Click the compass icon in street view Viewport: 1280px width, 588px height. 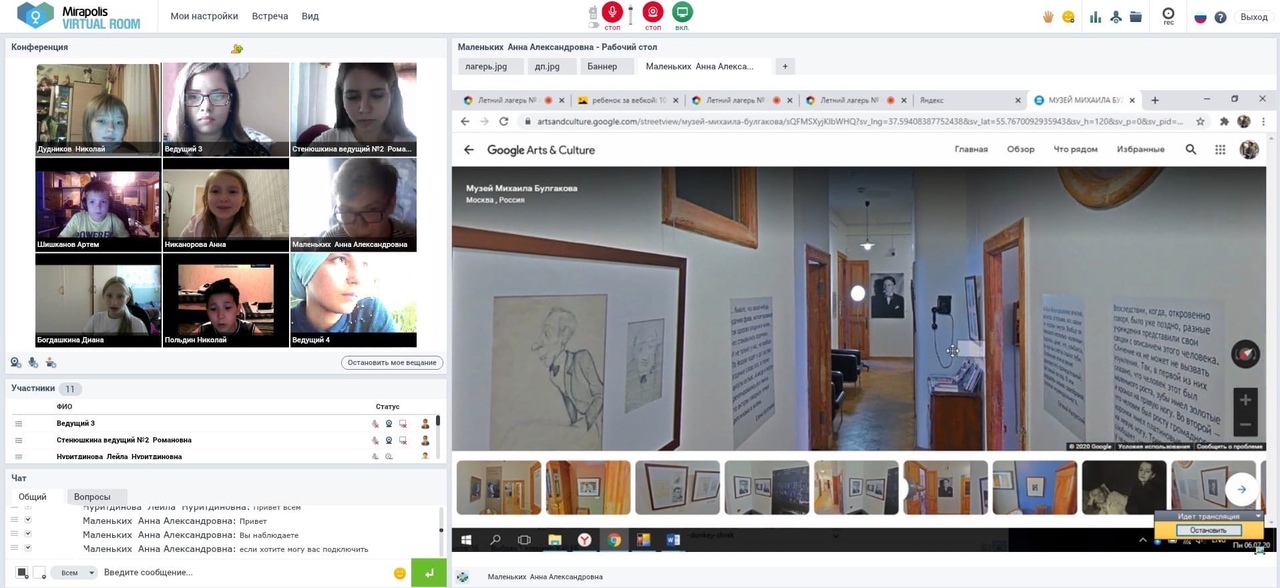coord(1245,354)
